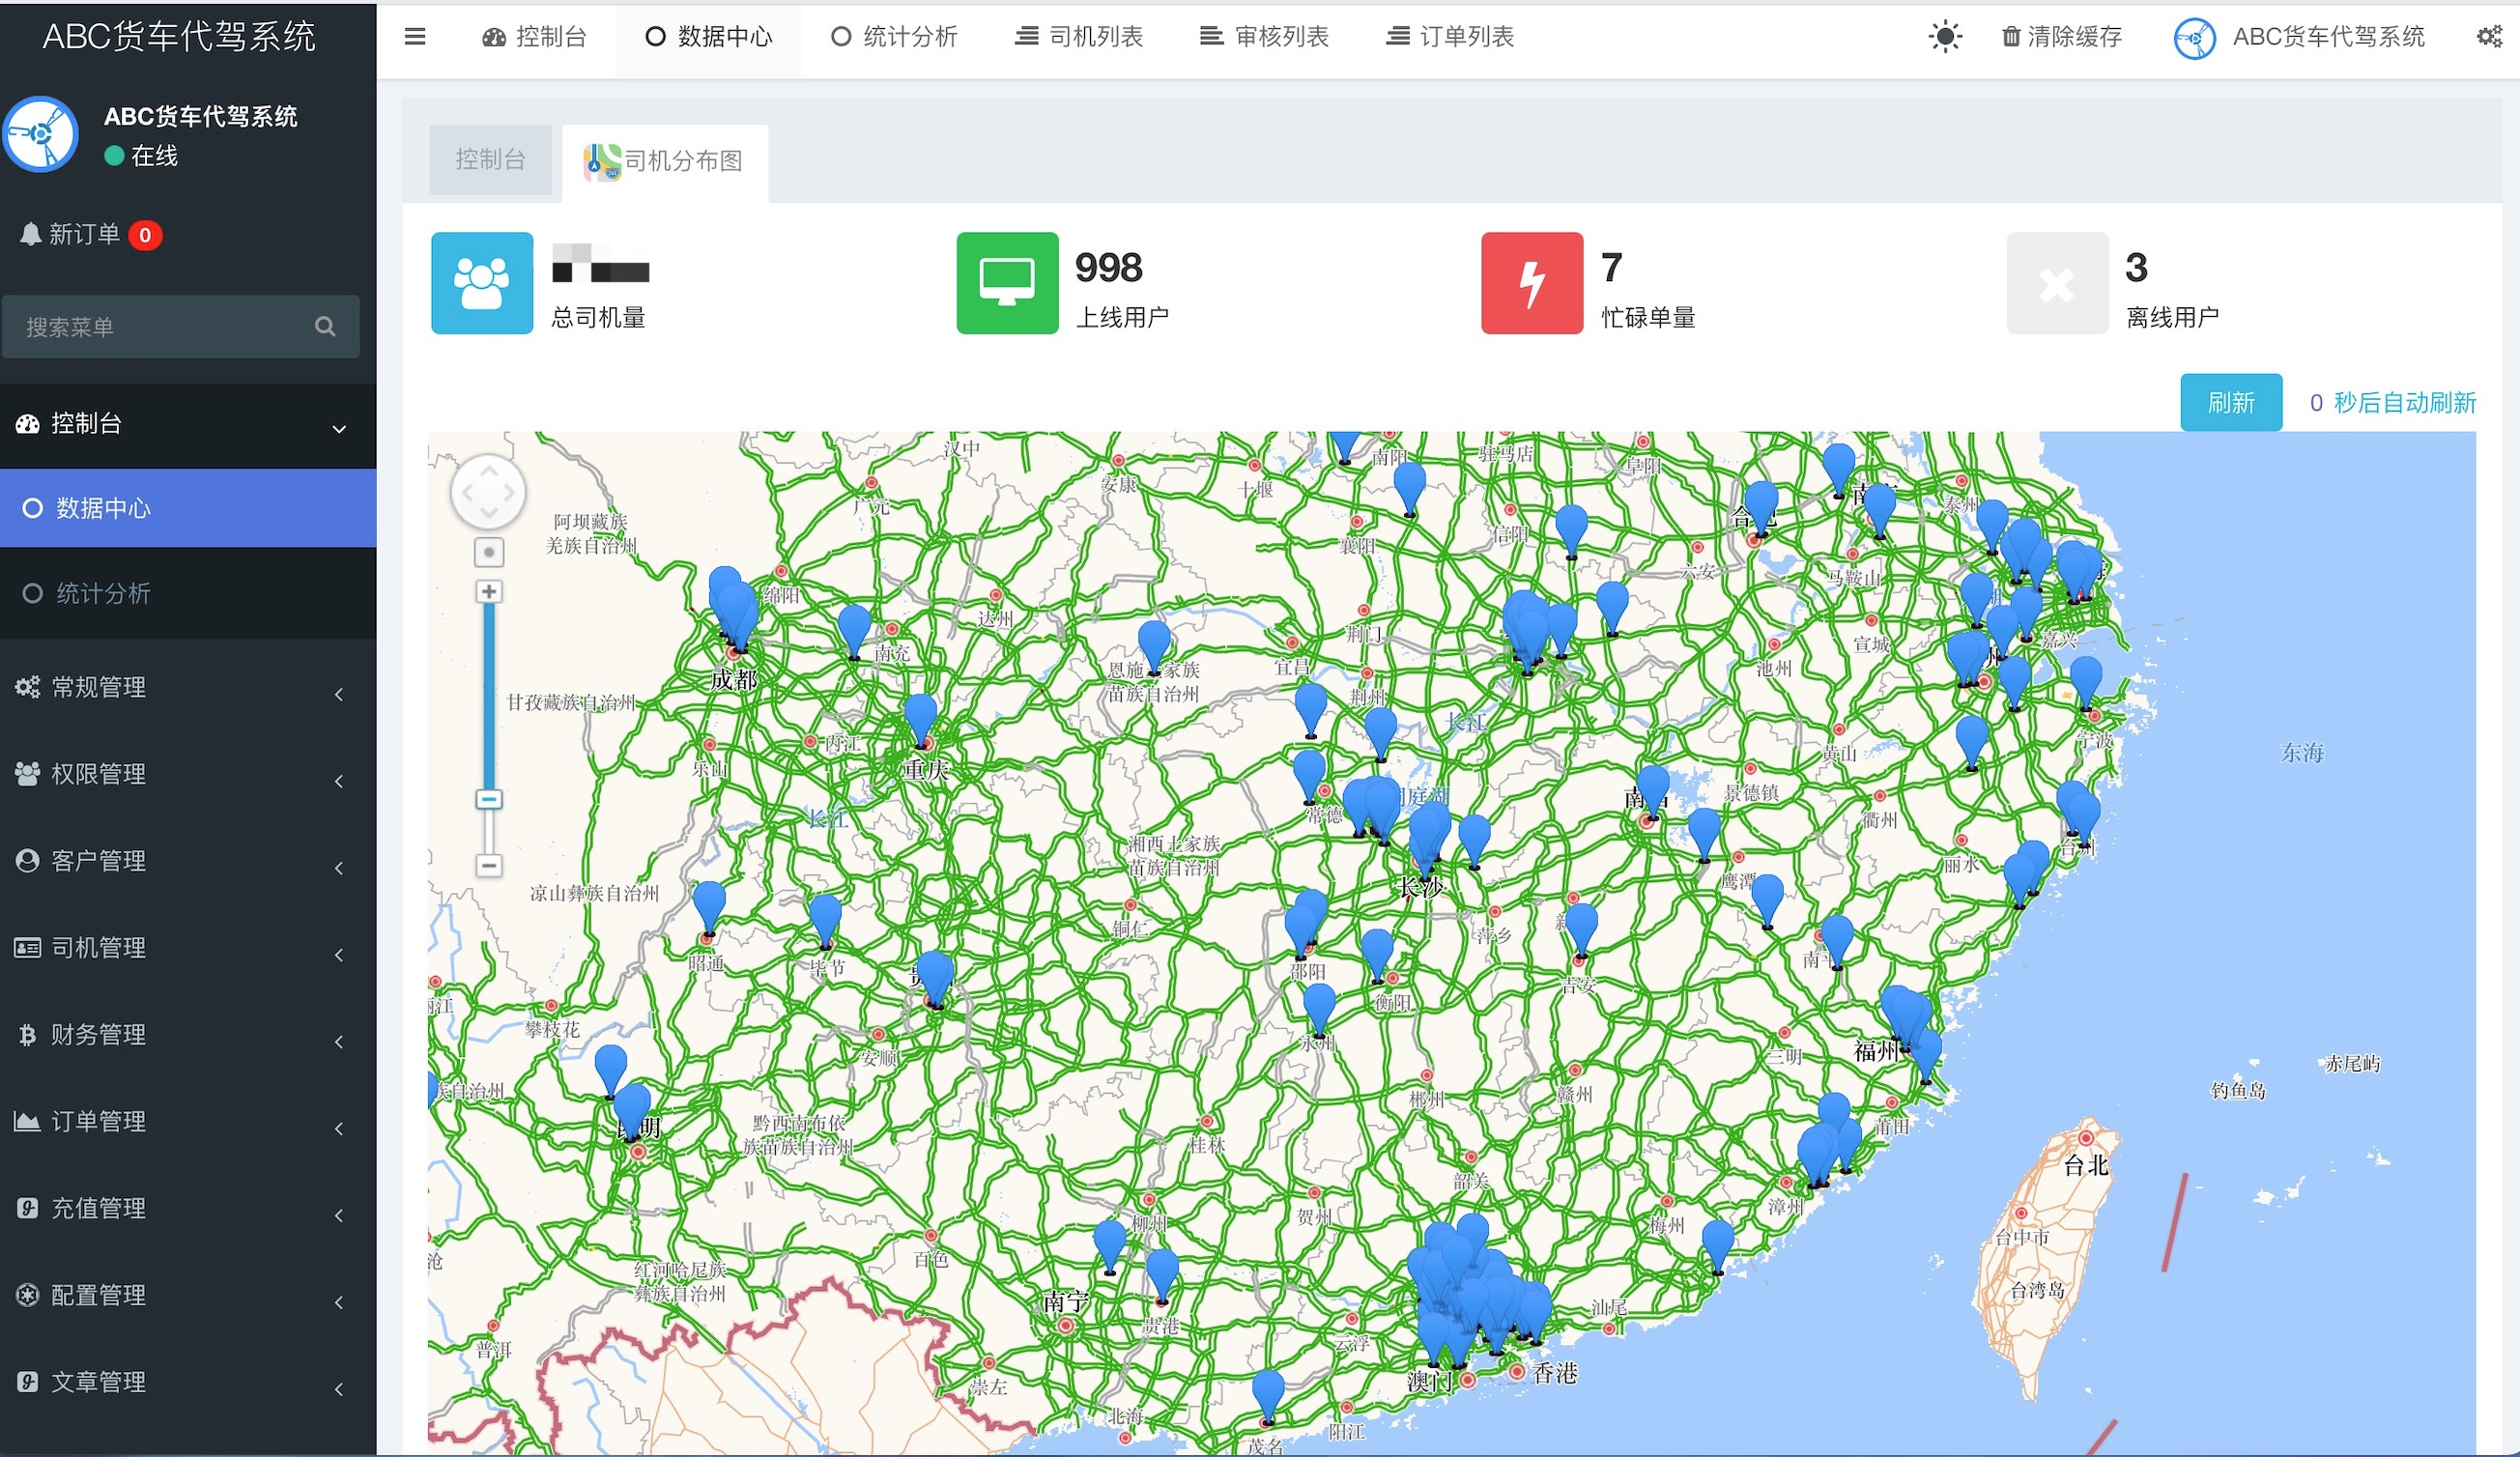The width and height of the screenshot is (2520, 1457).
Task: Click the map pan direction control
Action: 489,493
